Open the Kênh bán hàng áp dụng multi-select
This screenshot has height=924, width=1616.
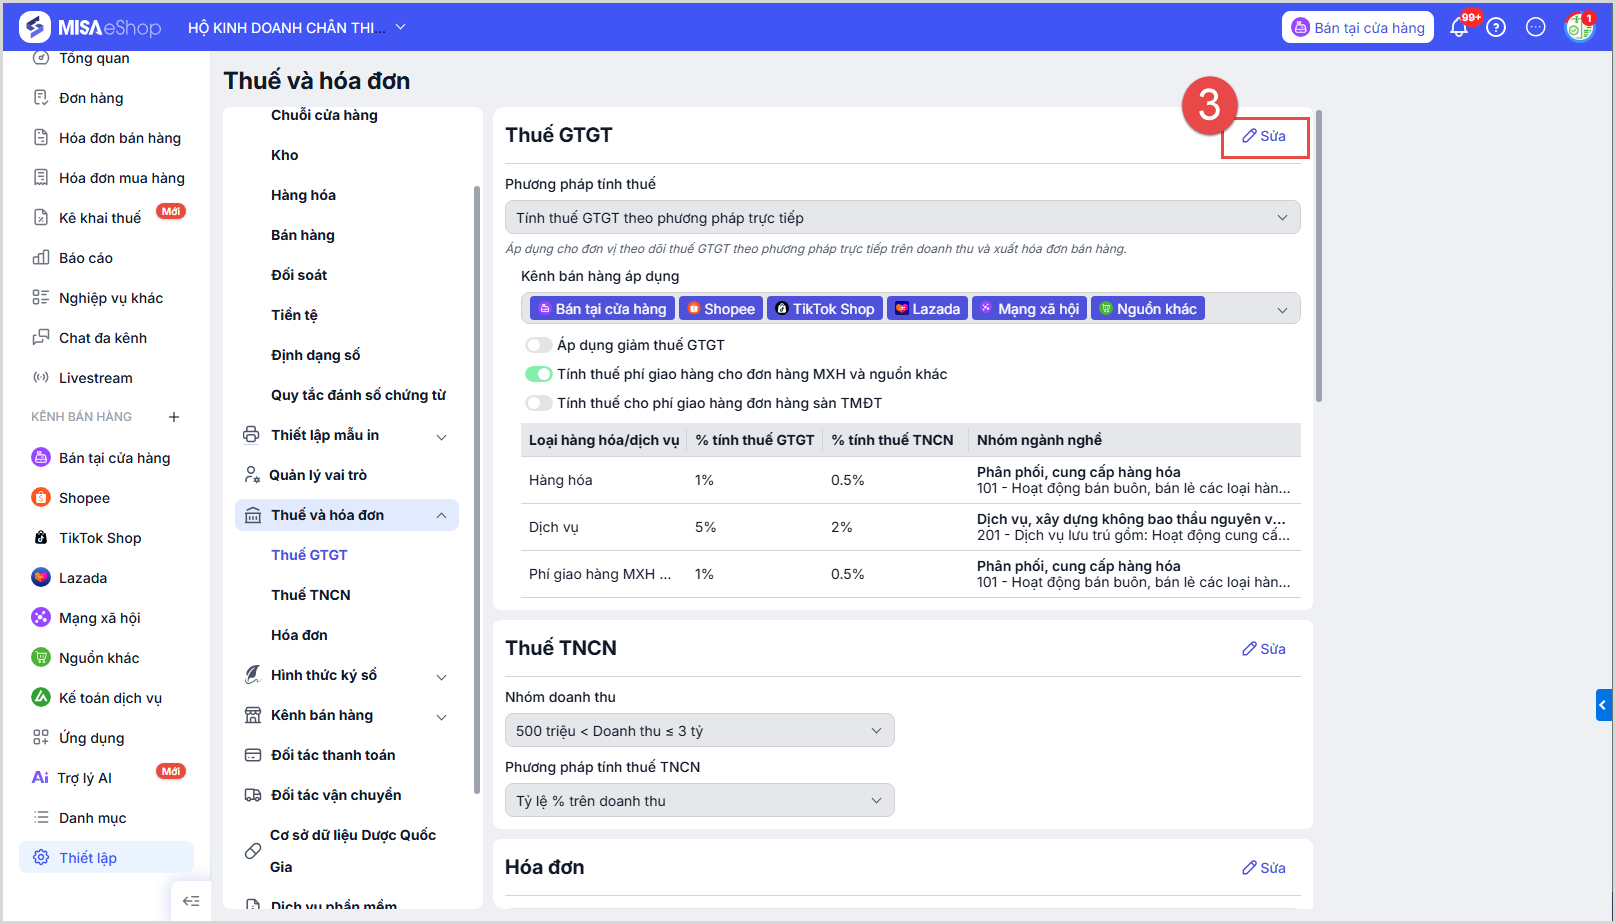click(1282, 310)
